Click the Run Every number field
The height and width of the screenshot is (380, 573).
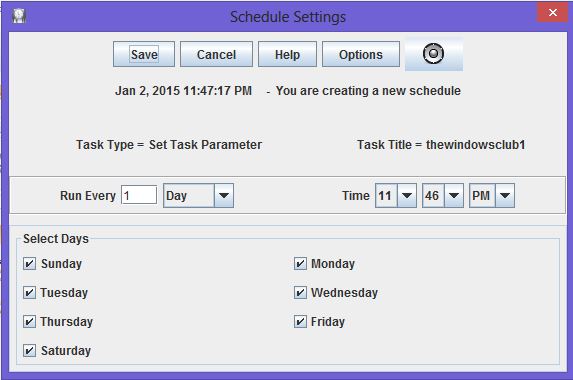click(x=139, y=195)
